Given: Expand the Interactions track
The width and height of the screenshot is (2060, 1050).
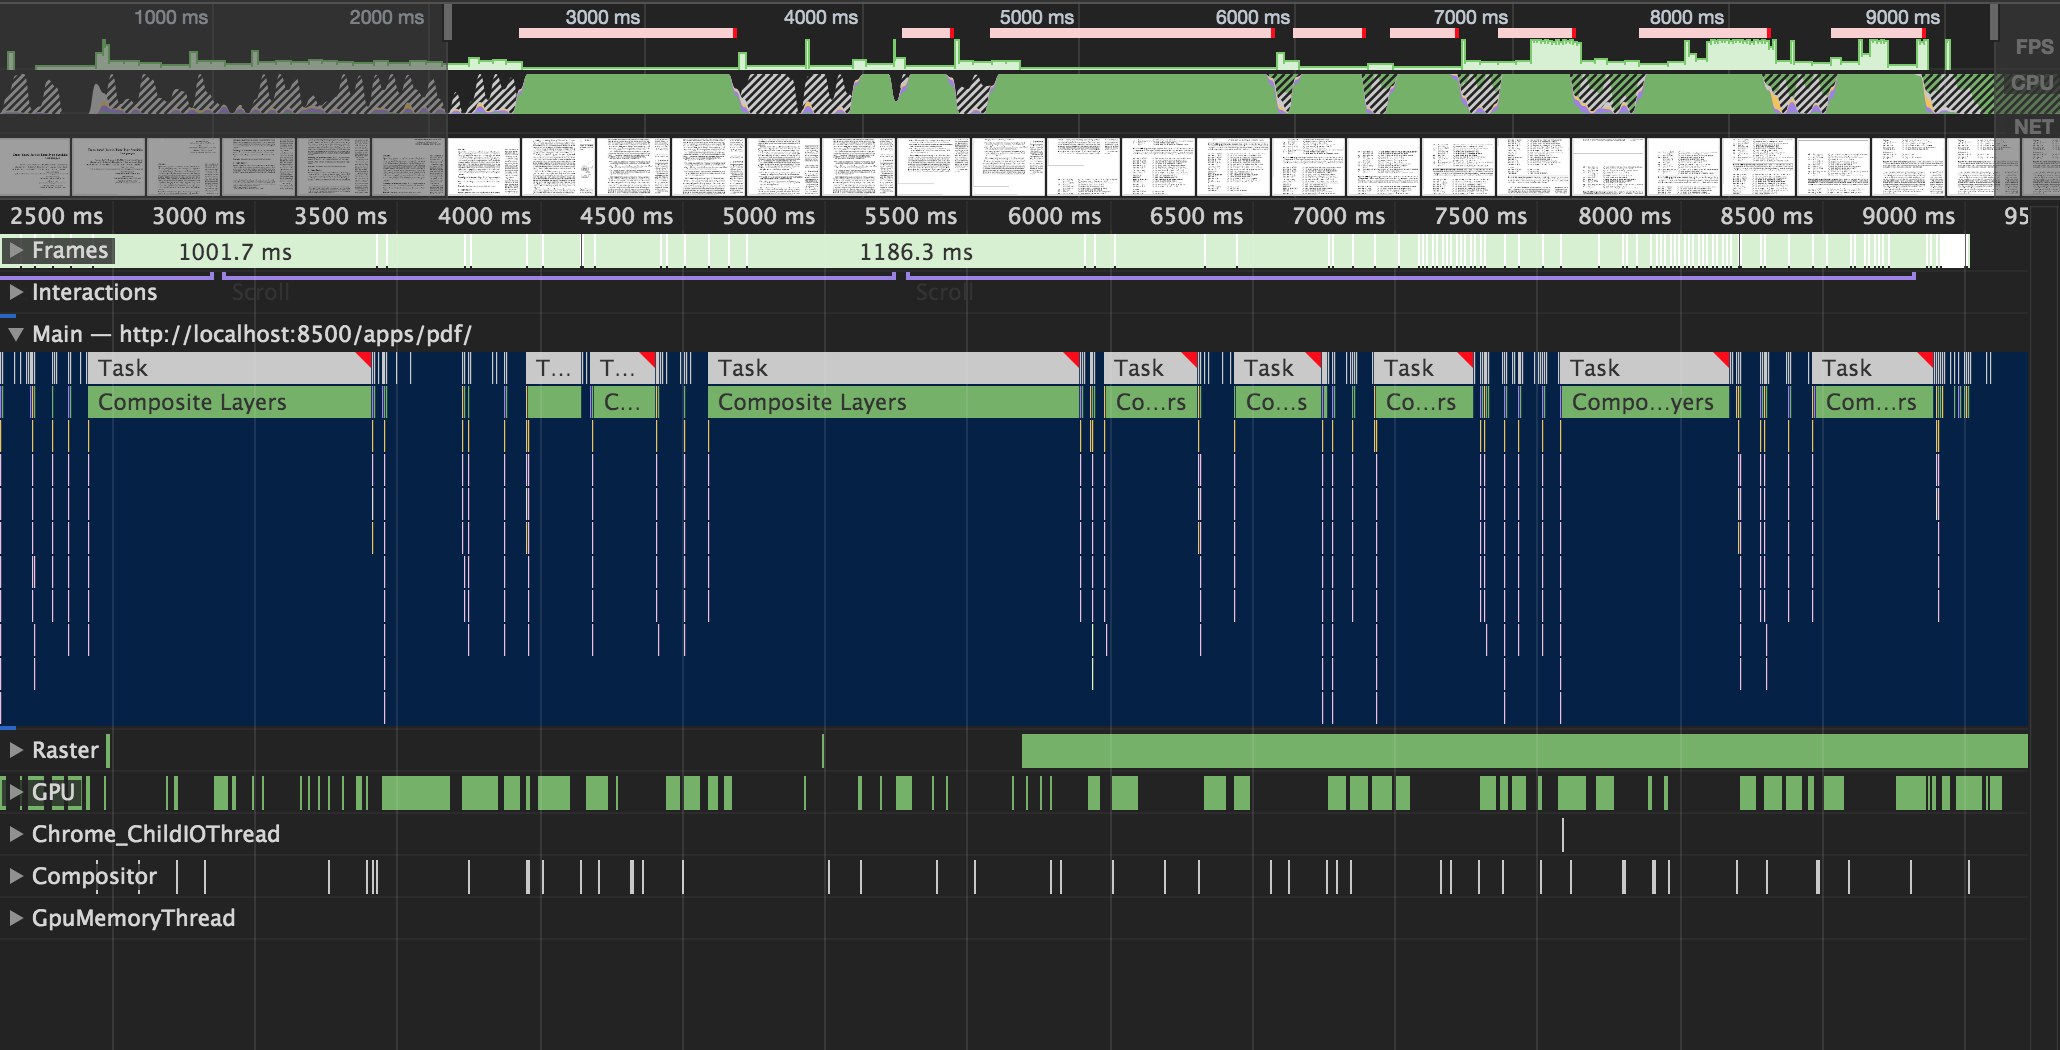Looking at the screenshot, I should pyautogui.click(x=16, y=292).
